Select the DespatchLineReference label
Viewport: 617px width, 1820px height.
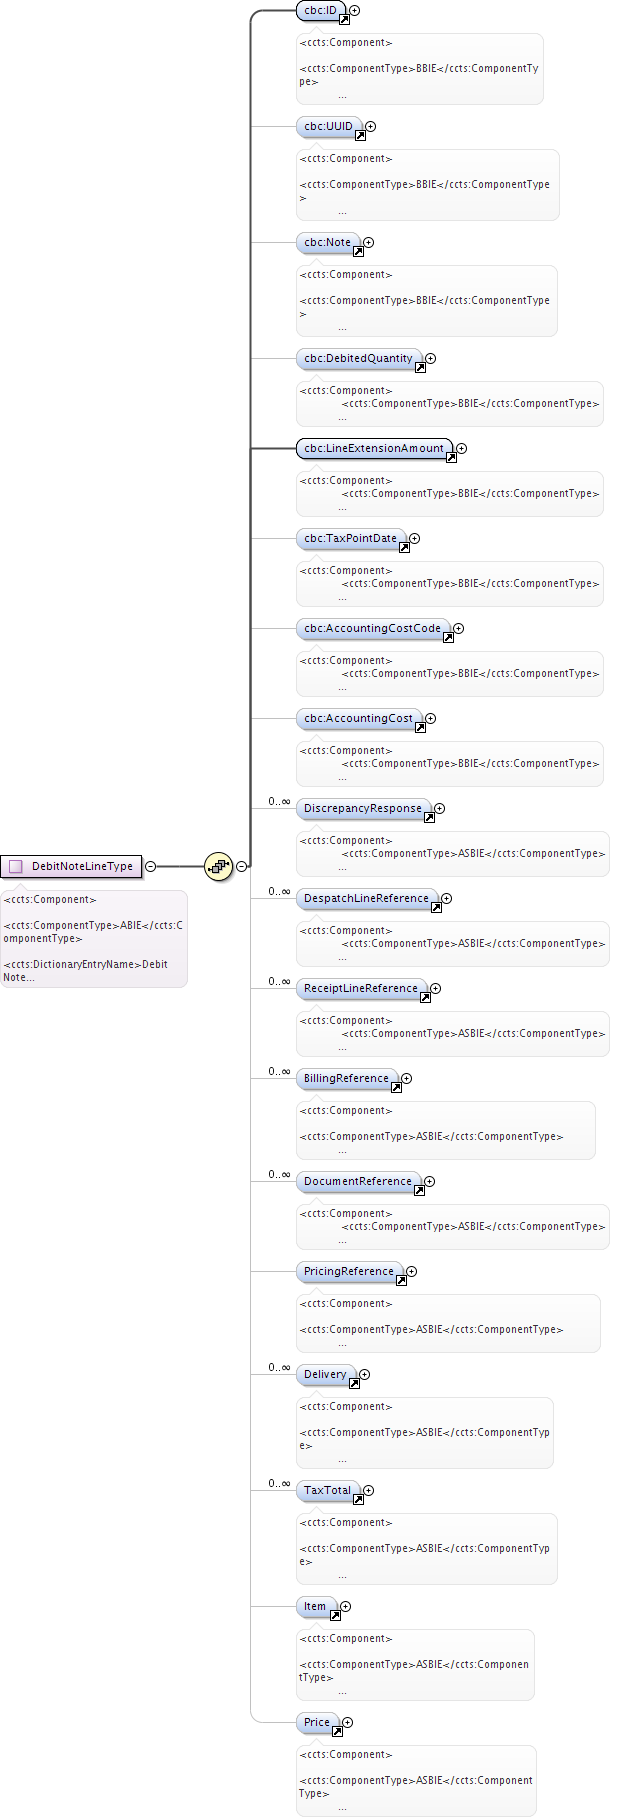click(x=367, y=898)
